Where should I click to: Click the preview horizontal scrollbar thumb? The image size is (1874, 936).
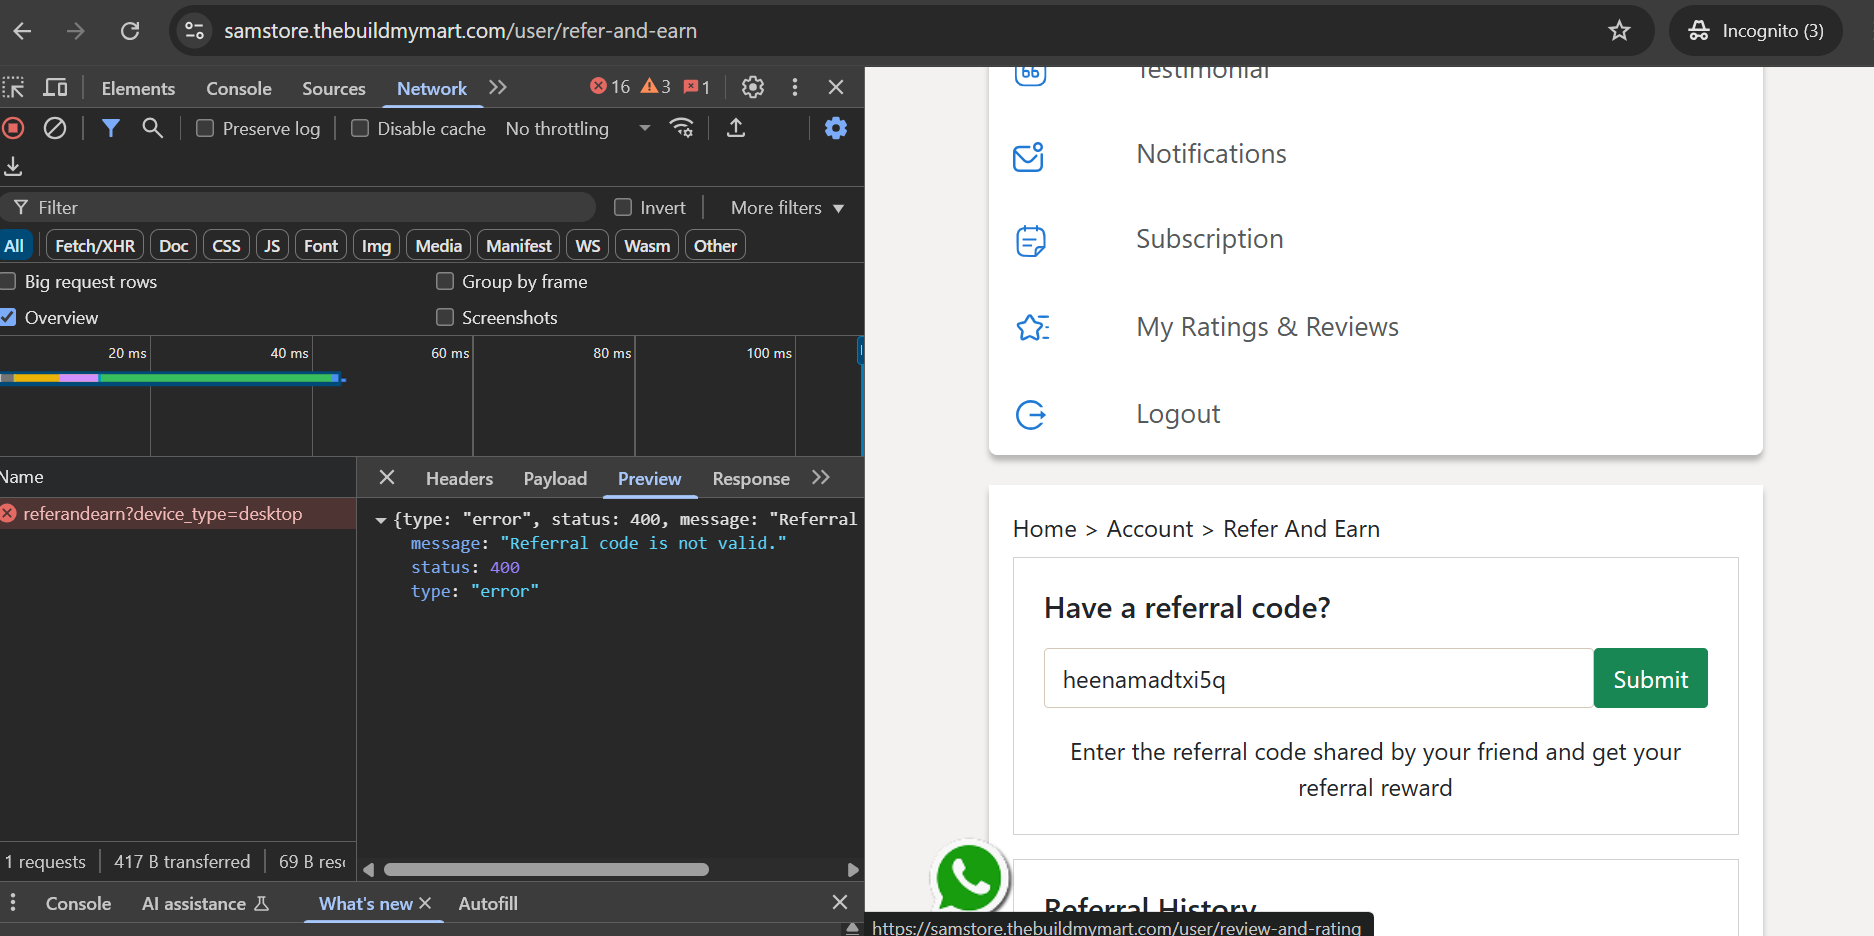(x=546, y=869)
